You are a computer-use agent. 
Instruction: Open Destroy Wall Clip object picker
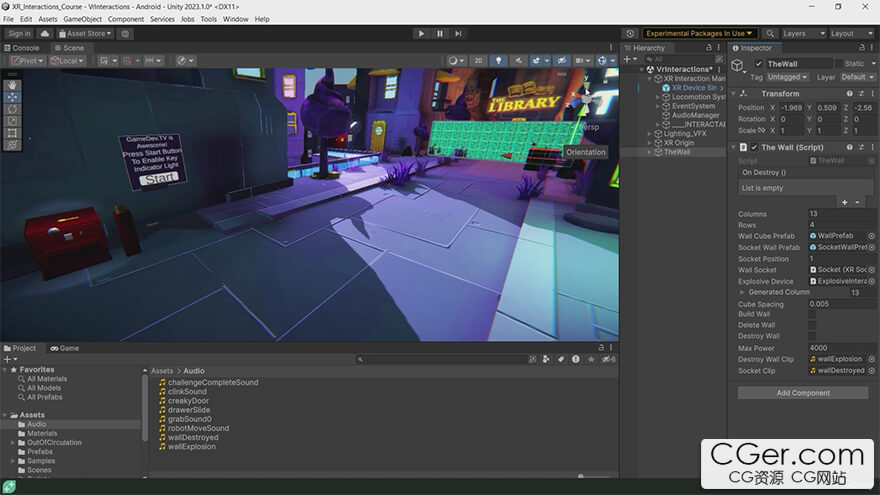point(872,359)
